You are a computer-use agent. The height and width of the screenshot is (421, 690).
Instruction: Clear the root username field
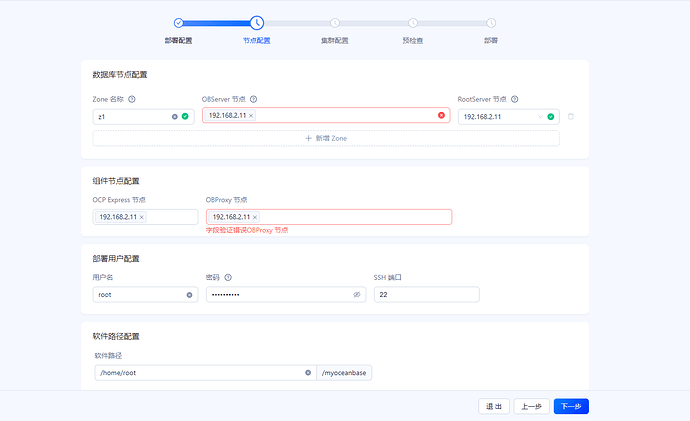click(189, 295)
